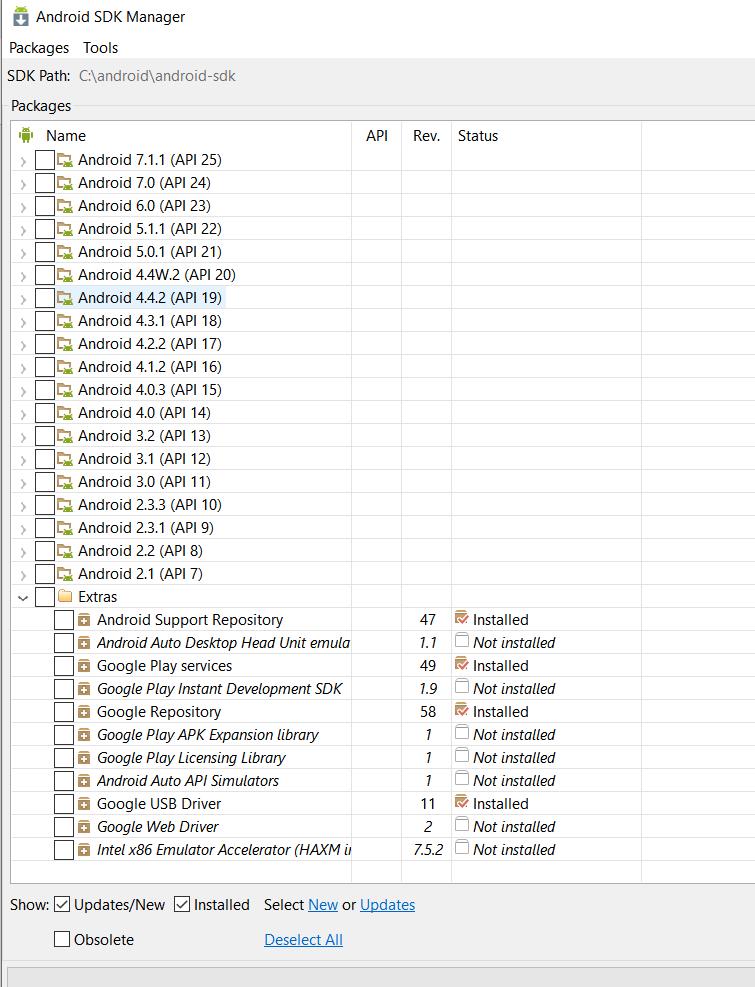755x987 pixels.
Task: Click the Select Updates link
Action: click(387, 905)
